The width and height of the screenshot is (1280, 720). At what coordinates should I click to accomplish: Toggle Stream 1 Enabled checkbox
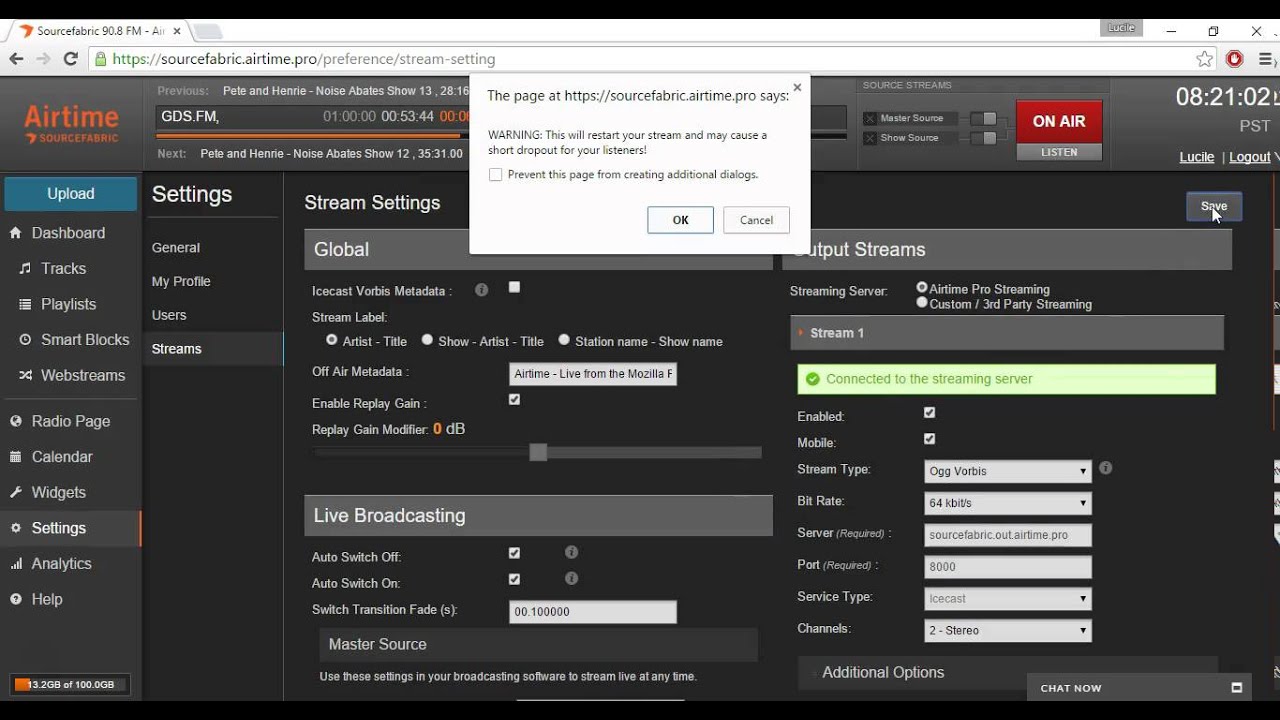[929, 413]
